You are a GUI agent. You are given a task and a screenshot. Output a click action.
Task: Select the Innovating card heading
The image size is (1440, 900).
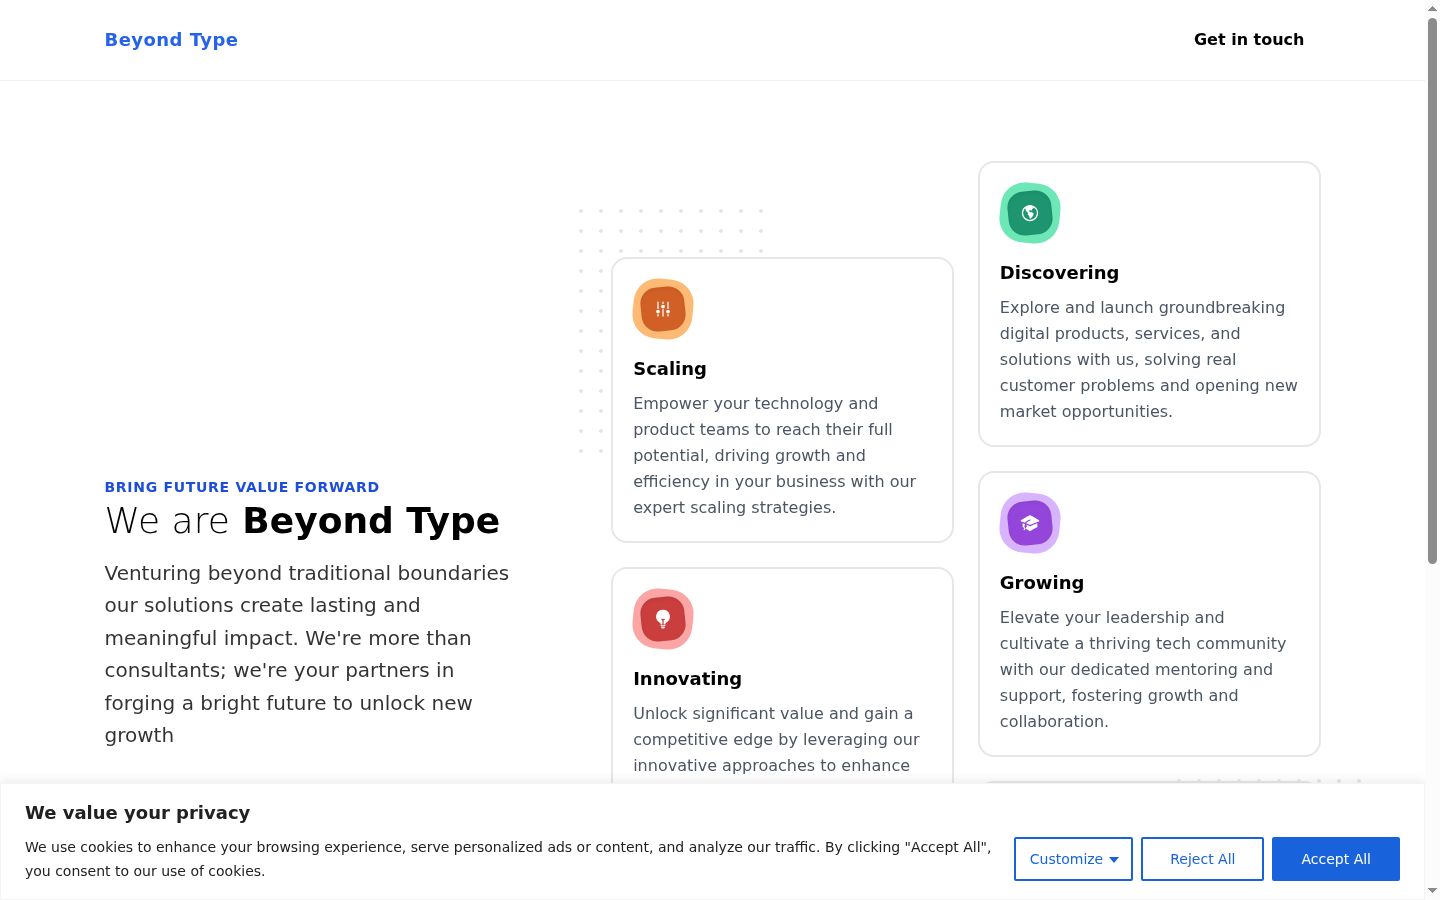(687, 678)
